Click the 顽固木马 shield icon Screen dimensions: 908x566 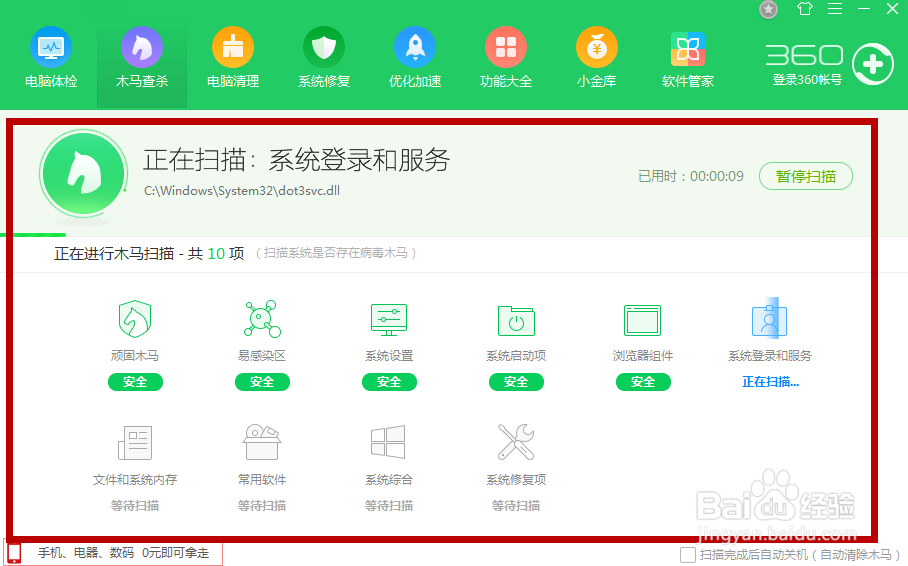pos(135,319)
